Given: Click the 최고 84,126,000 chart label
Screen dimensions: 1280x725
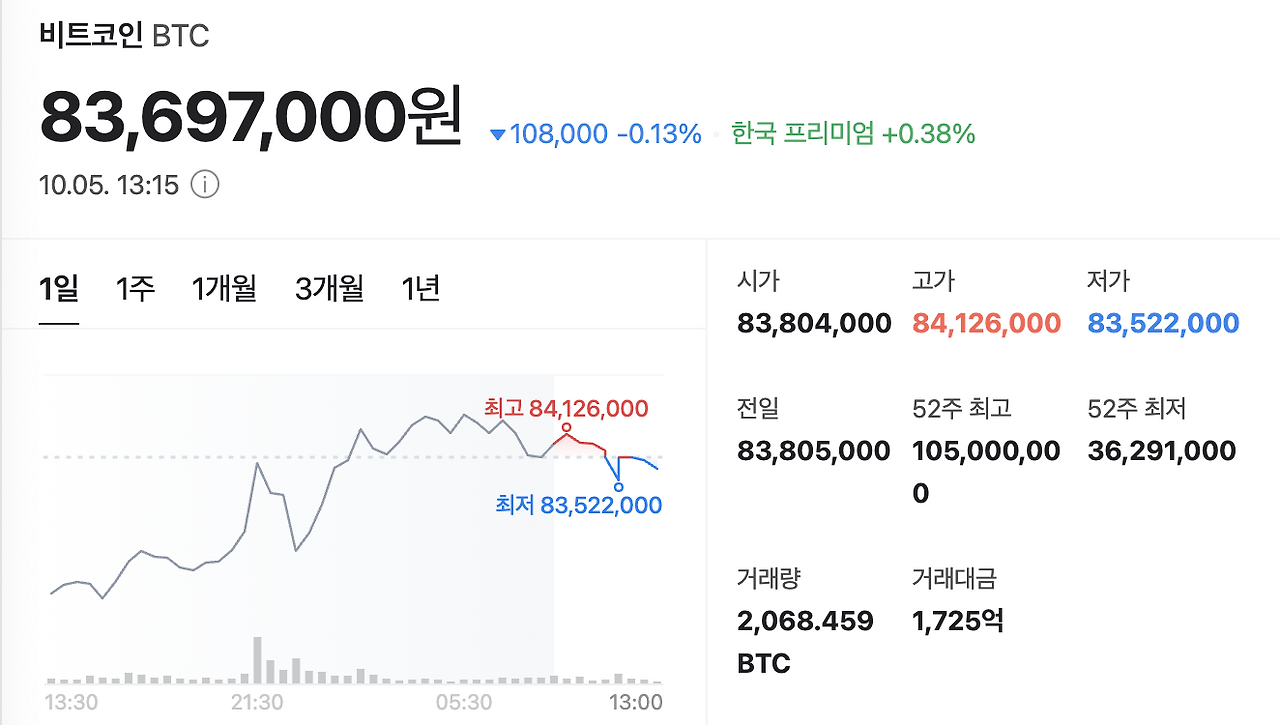Looking at the screenshot, I should pos(566,408).
